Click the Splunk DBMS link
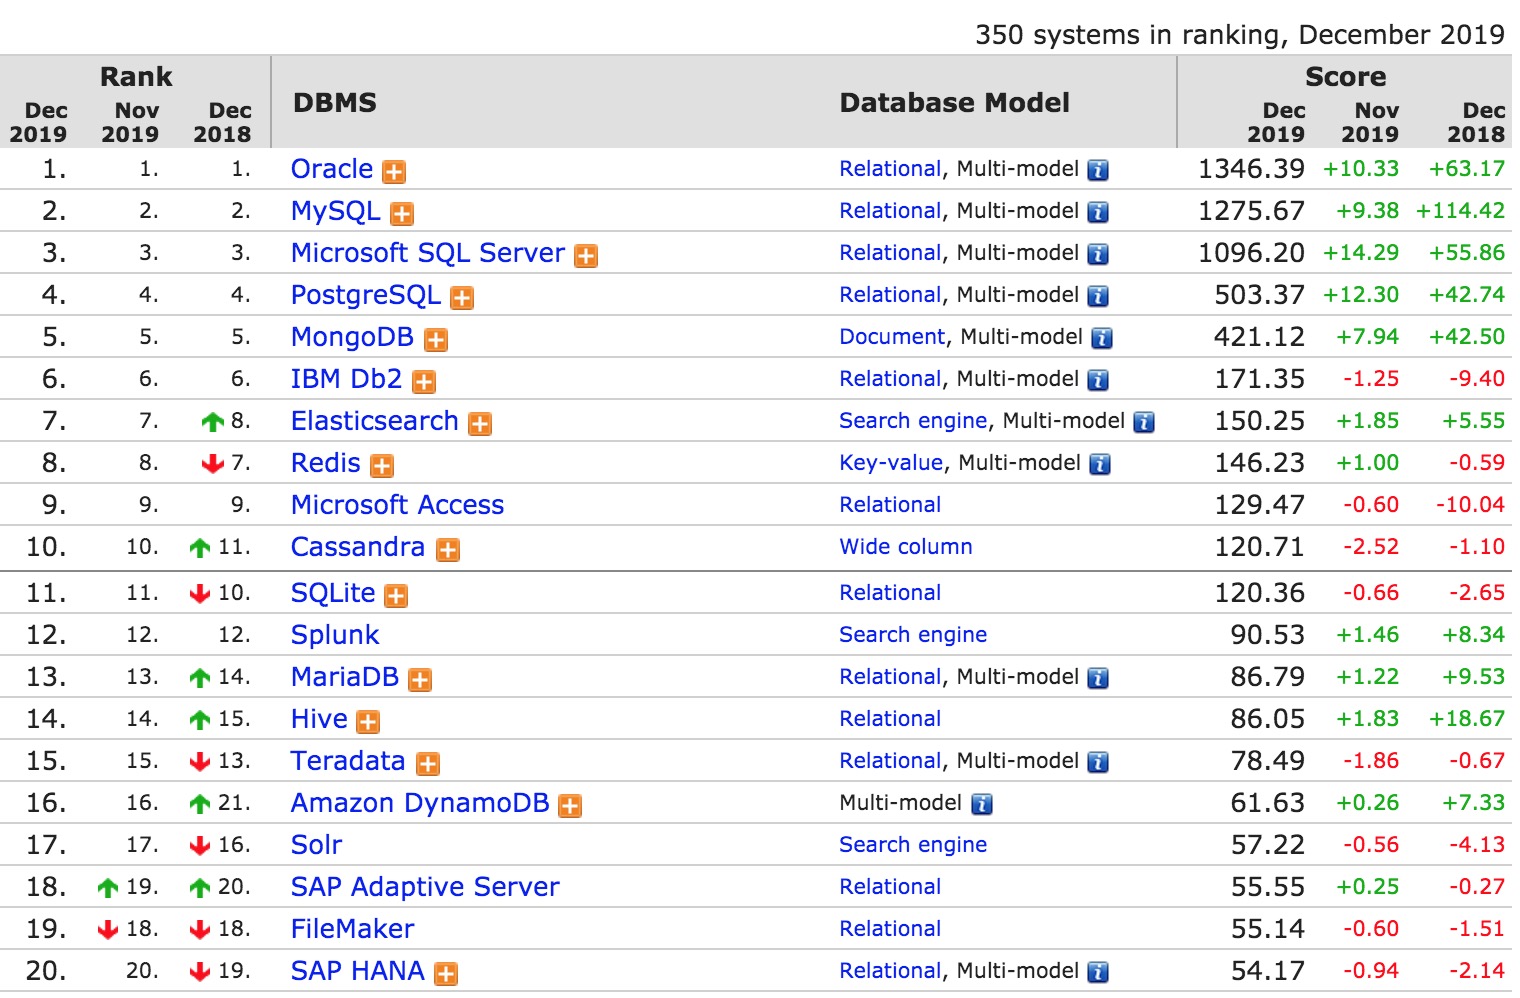1520x998 pixels. (x=335, y=635)
